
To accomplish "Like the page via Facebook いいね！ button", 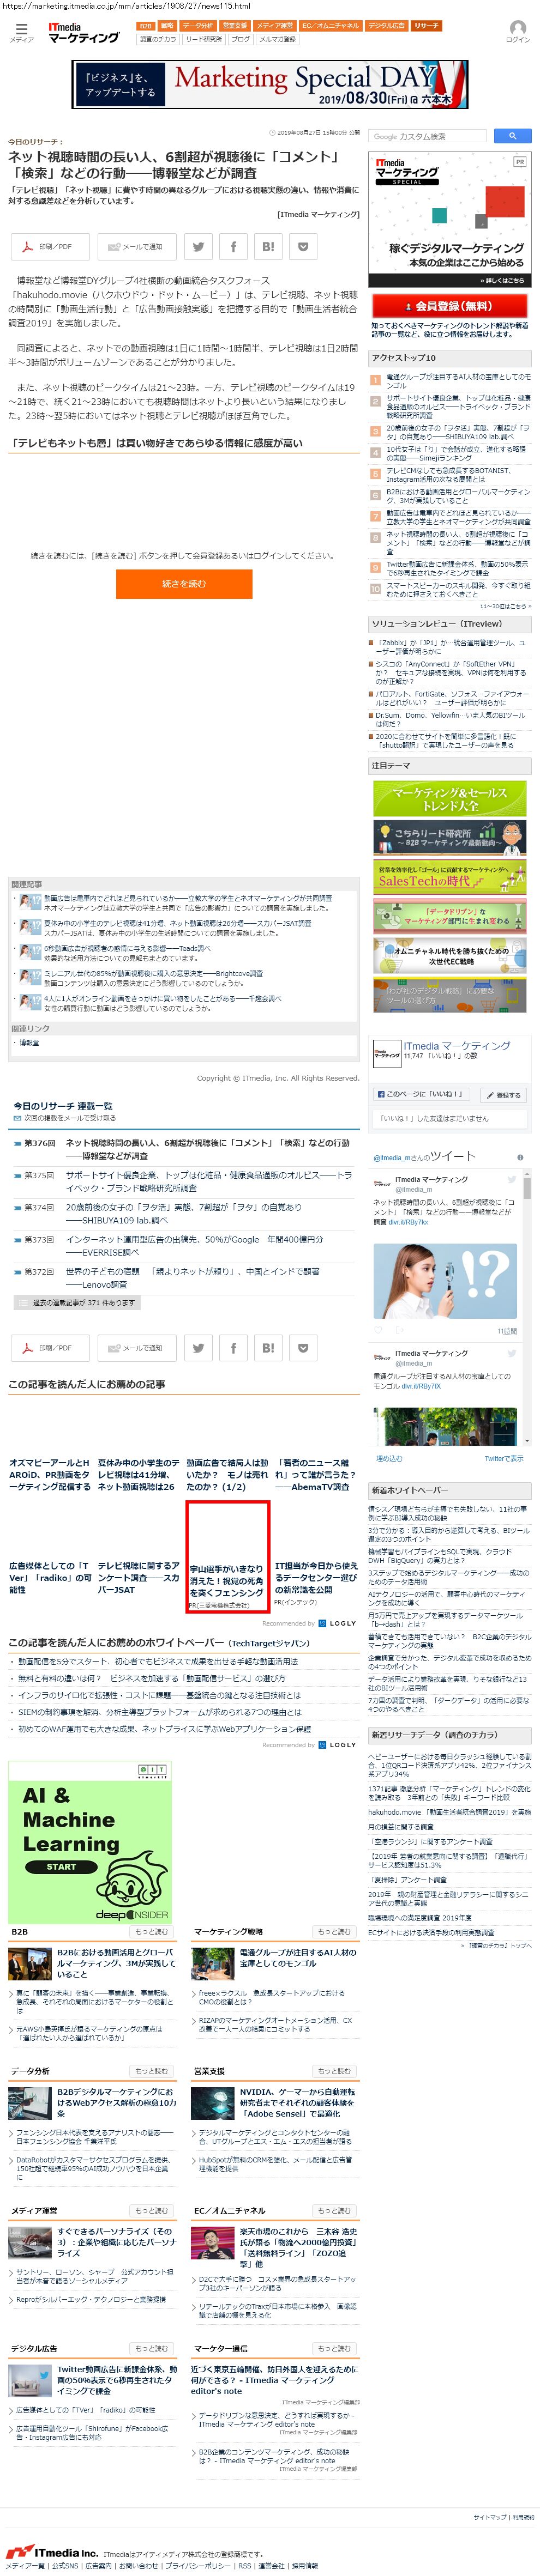I will tap(420, 1095).
